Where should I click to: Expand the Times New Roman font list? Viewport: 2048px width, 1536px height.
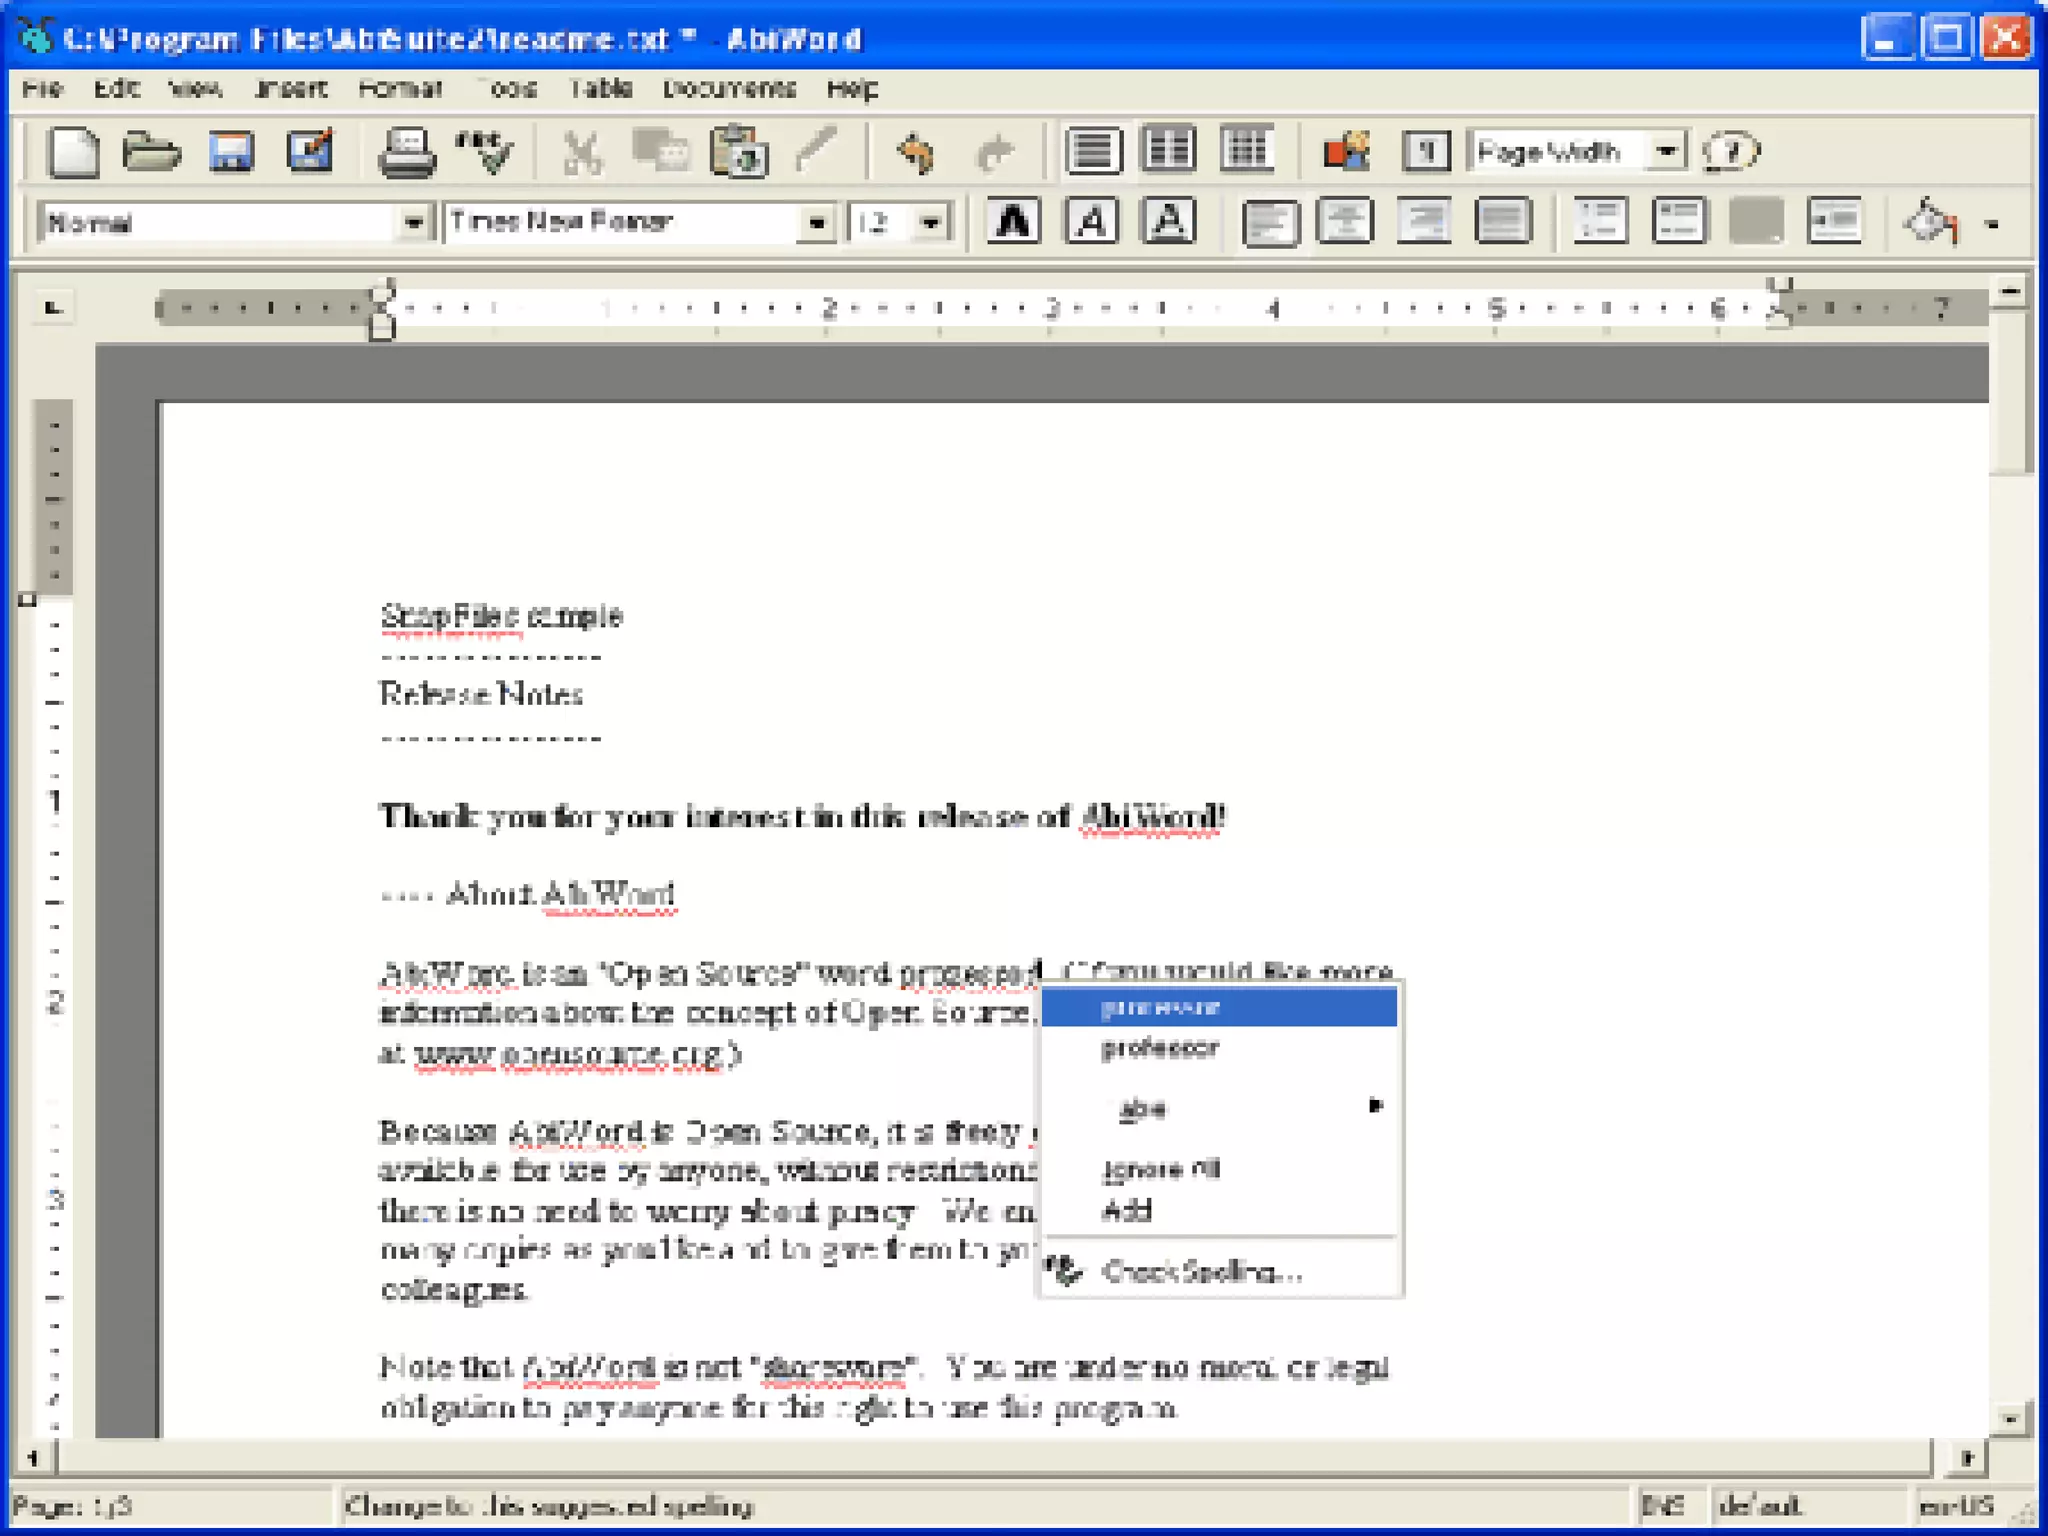817,222
